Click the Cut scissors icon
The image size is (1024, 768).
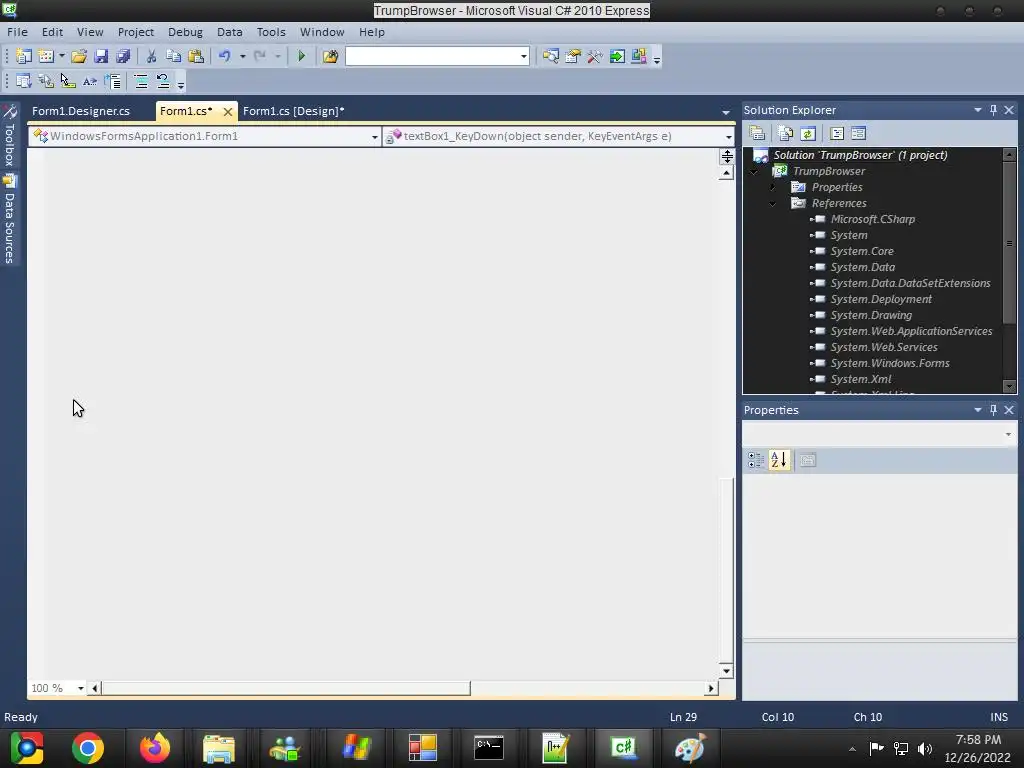[x=151, y=56]
